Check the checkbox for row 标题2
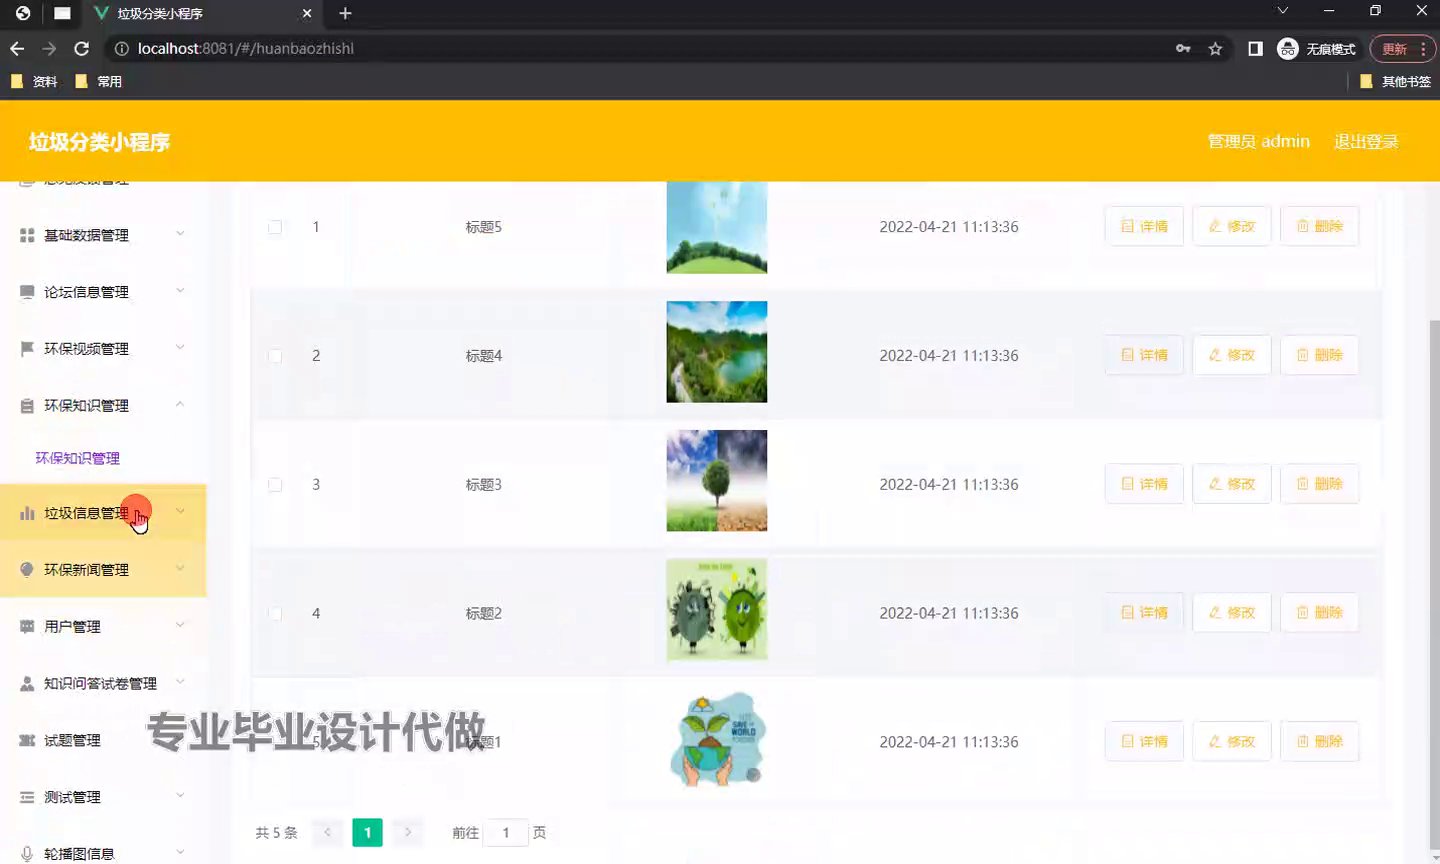 pyautogui.click(x=275, y=614)
